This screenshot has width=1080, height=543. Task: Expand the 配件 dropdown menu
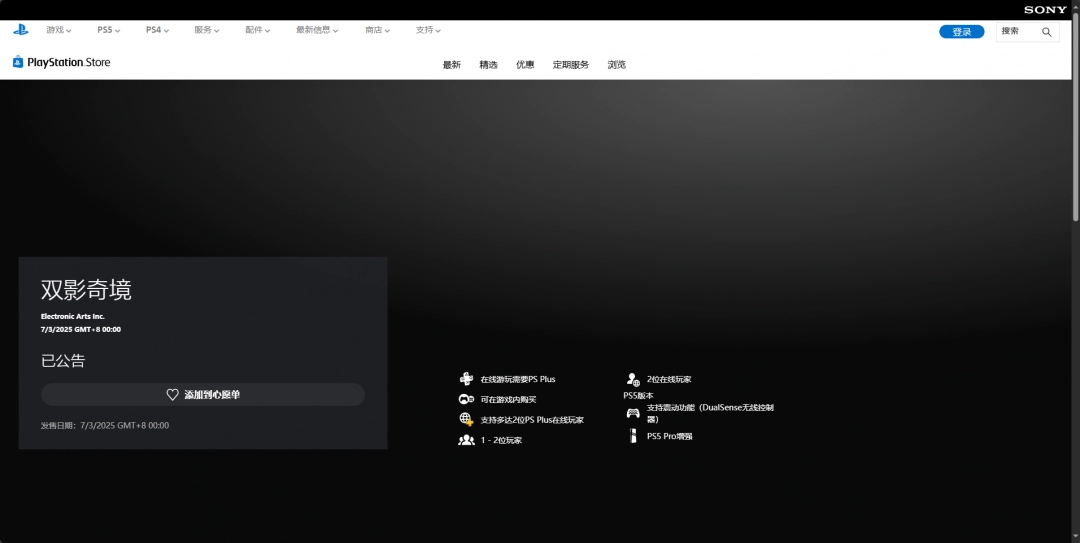coord(257,30)
